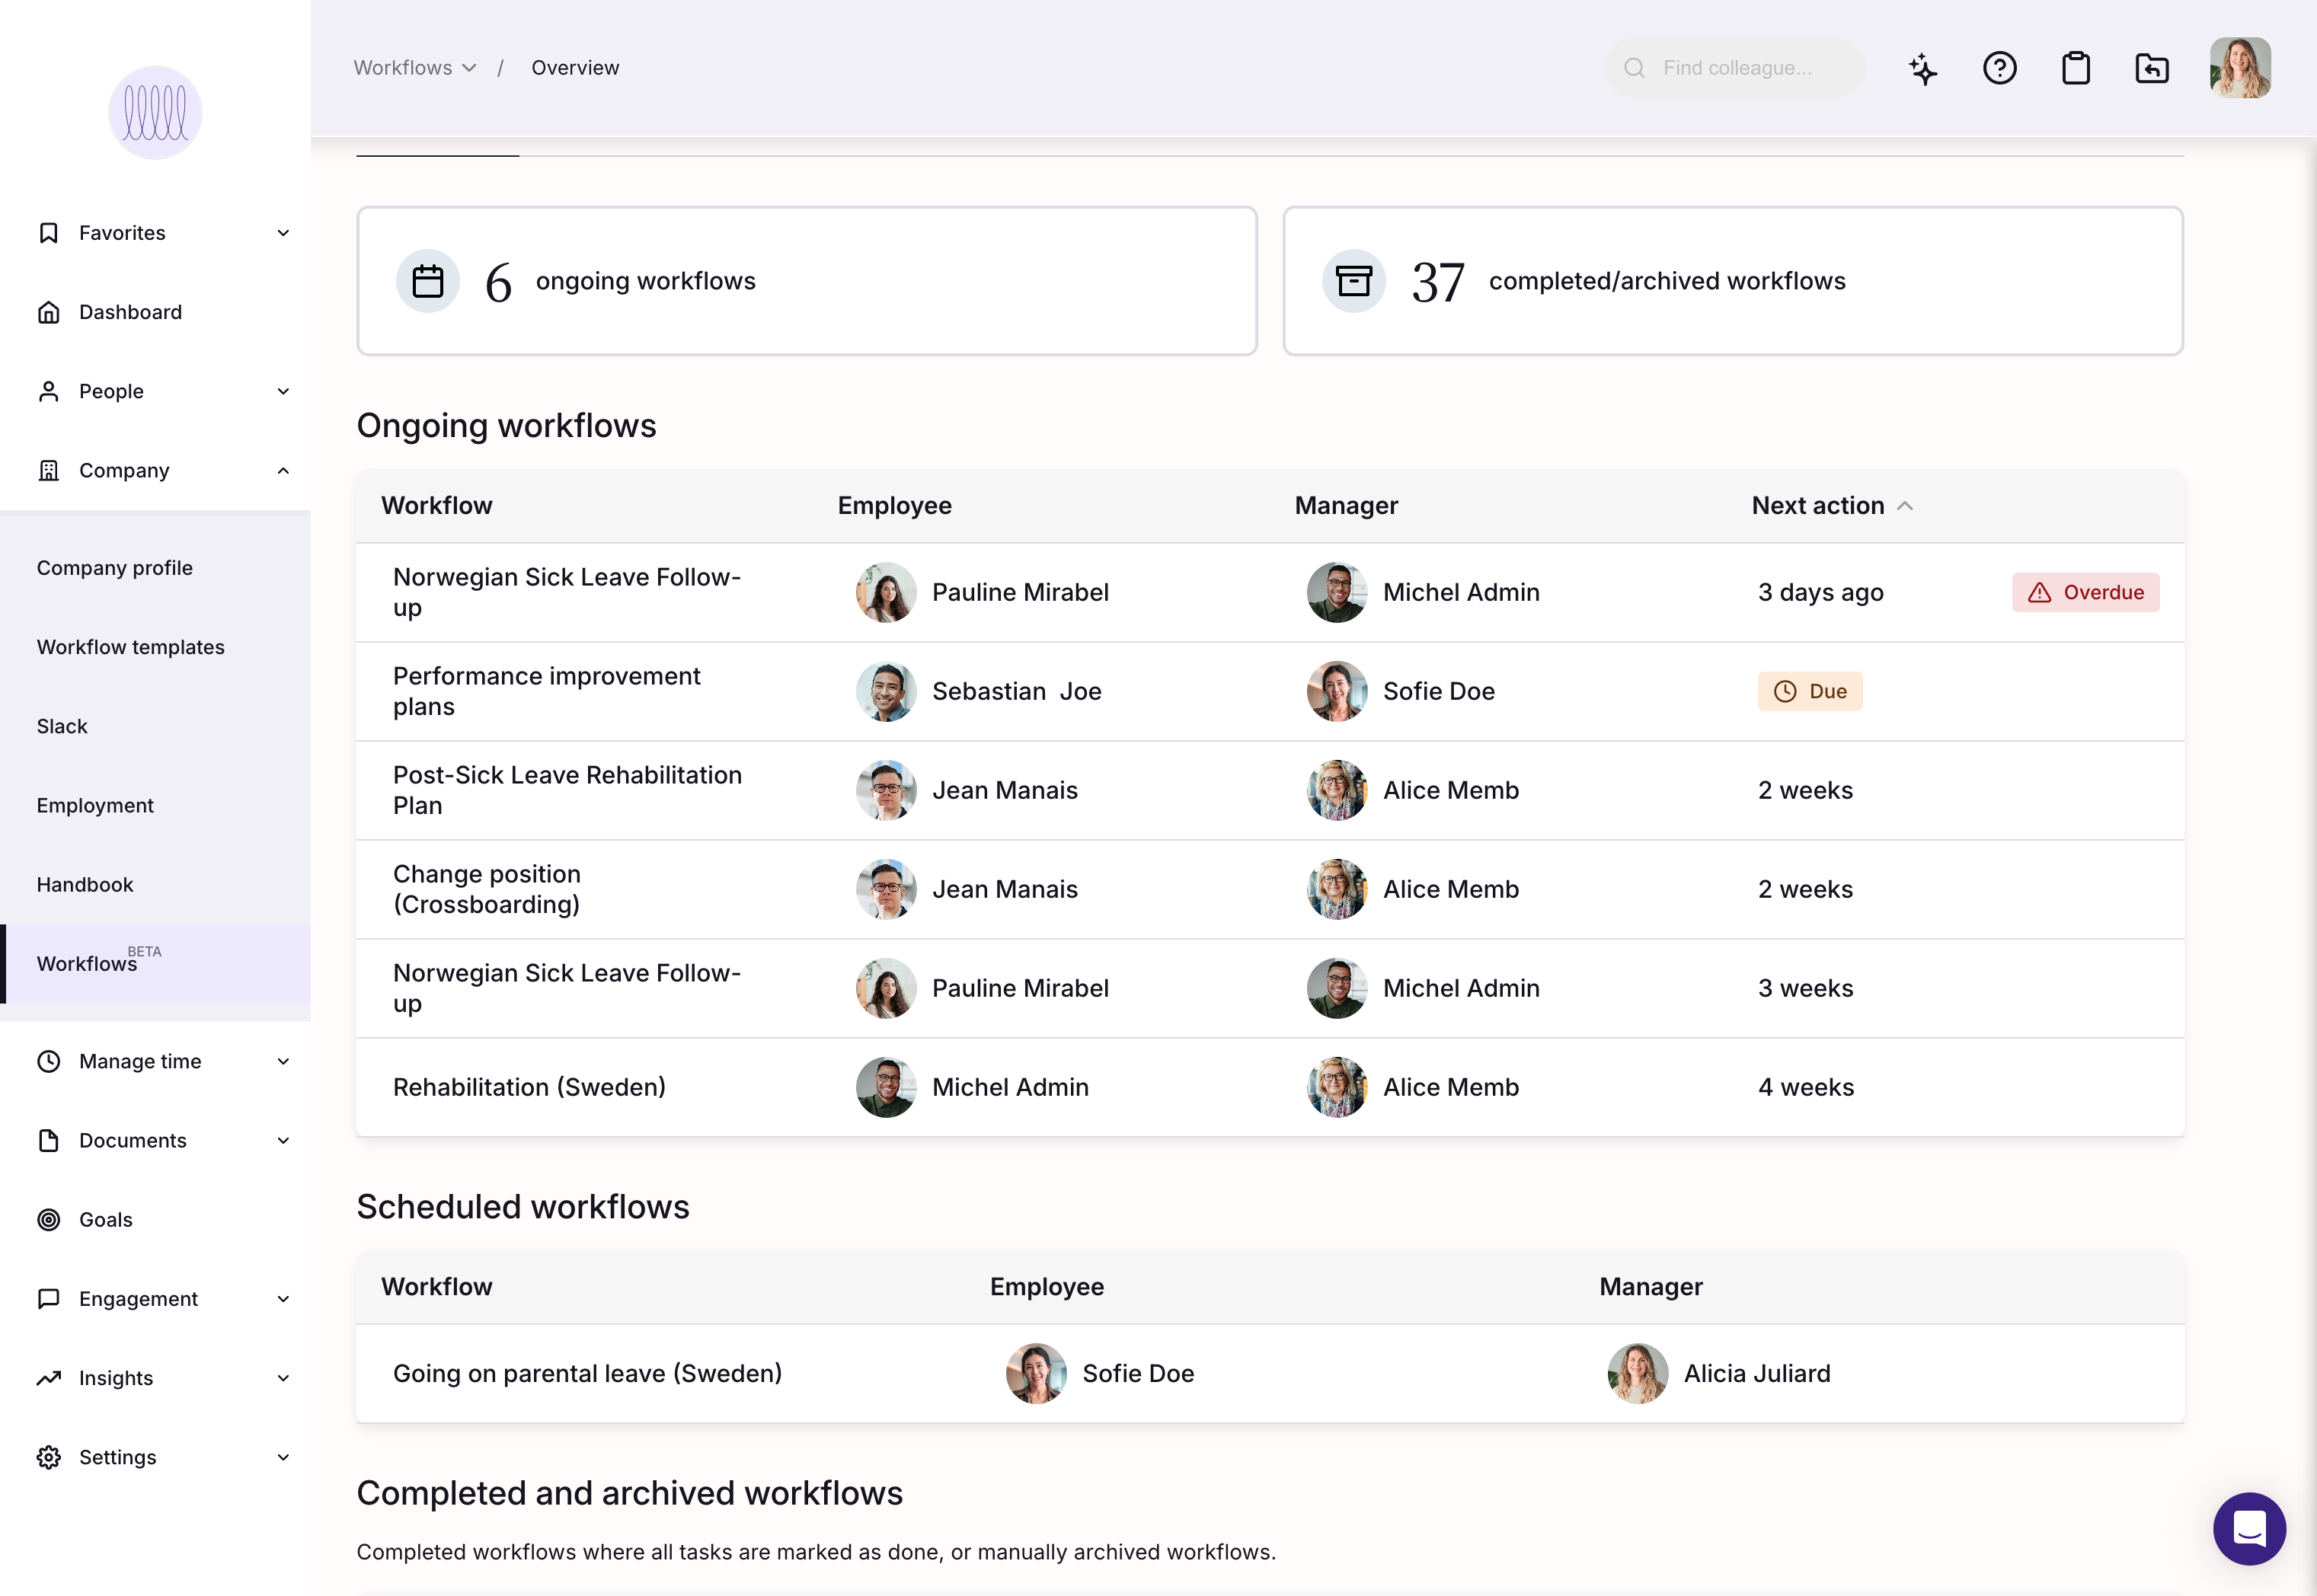Click the Manager column header in Ongoing table
Viewport: 2317px width, 1596px height.
coord(1346,506)
